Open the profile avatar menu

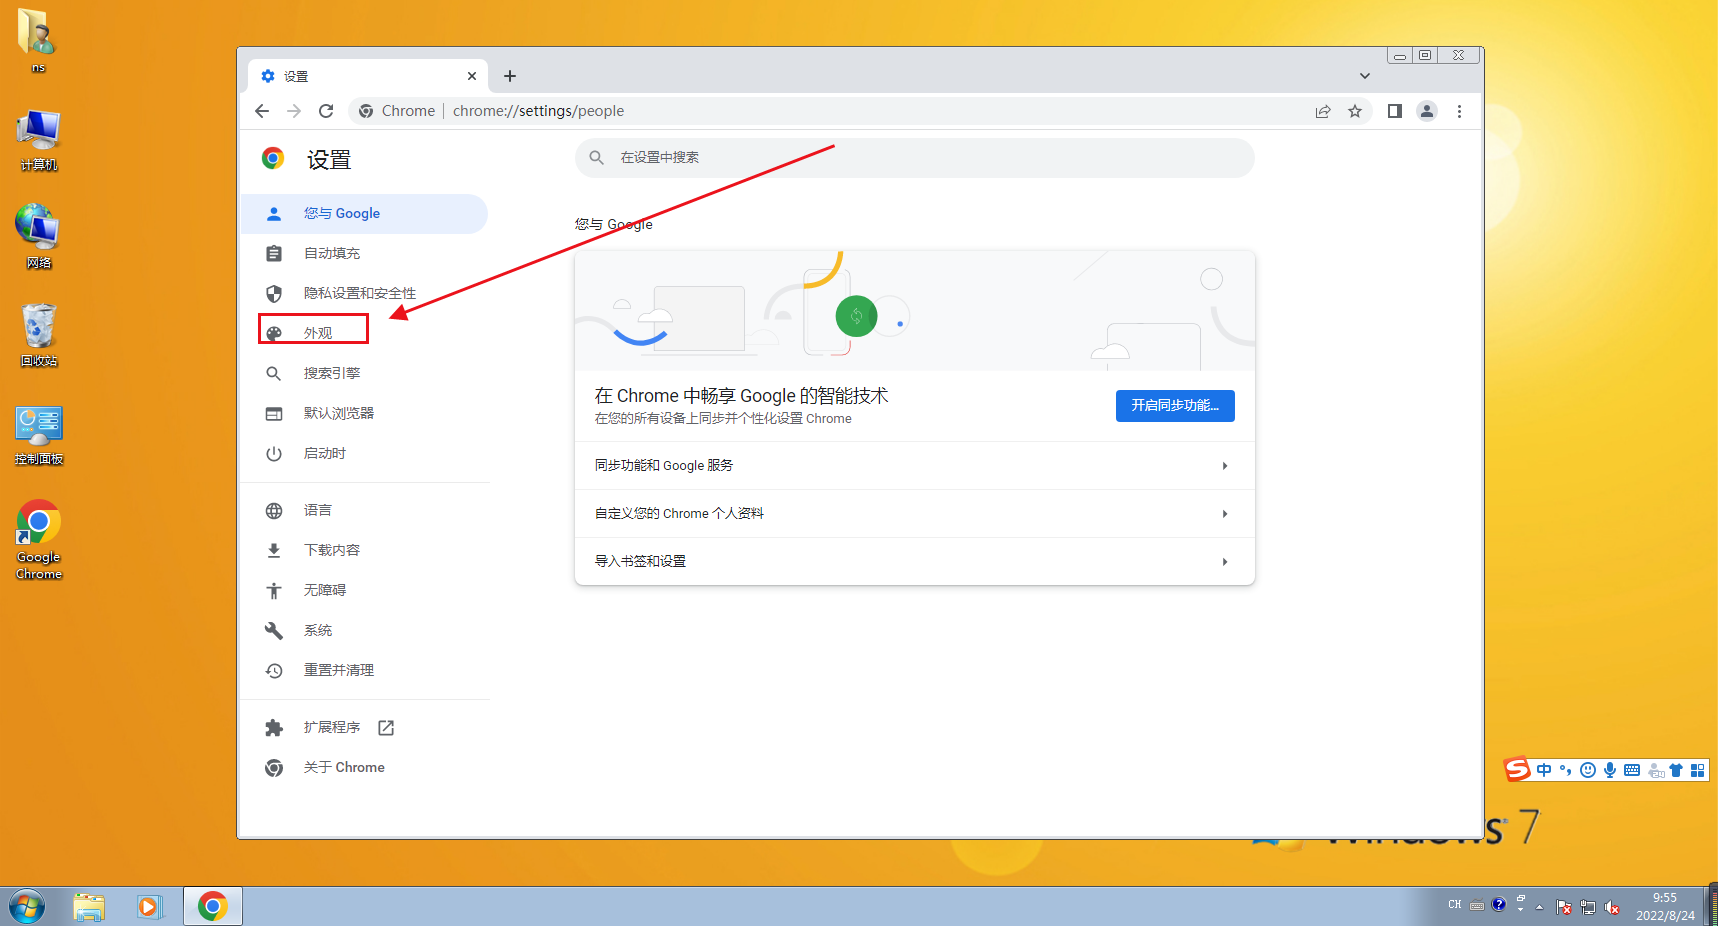[x=1427, y=111]
